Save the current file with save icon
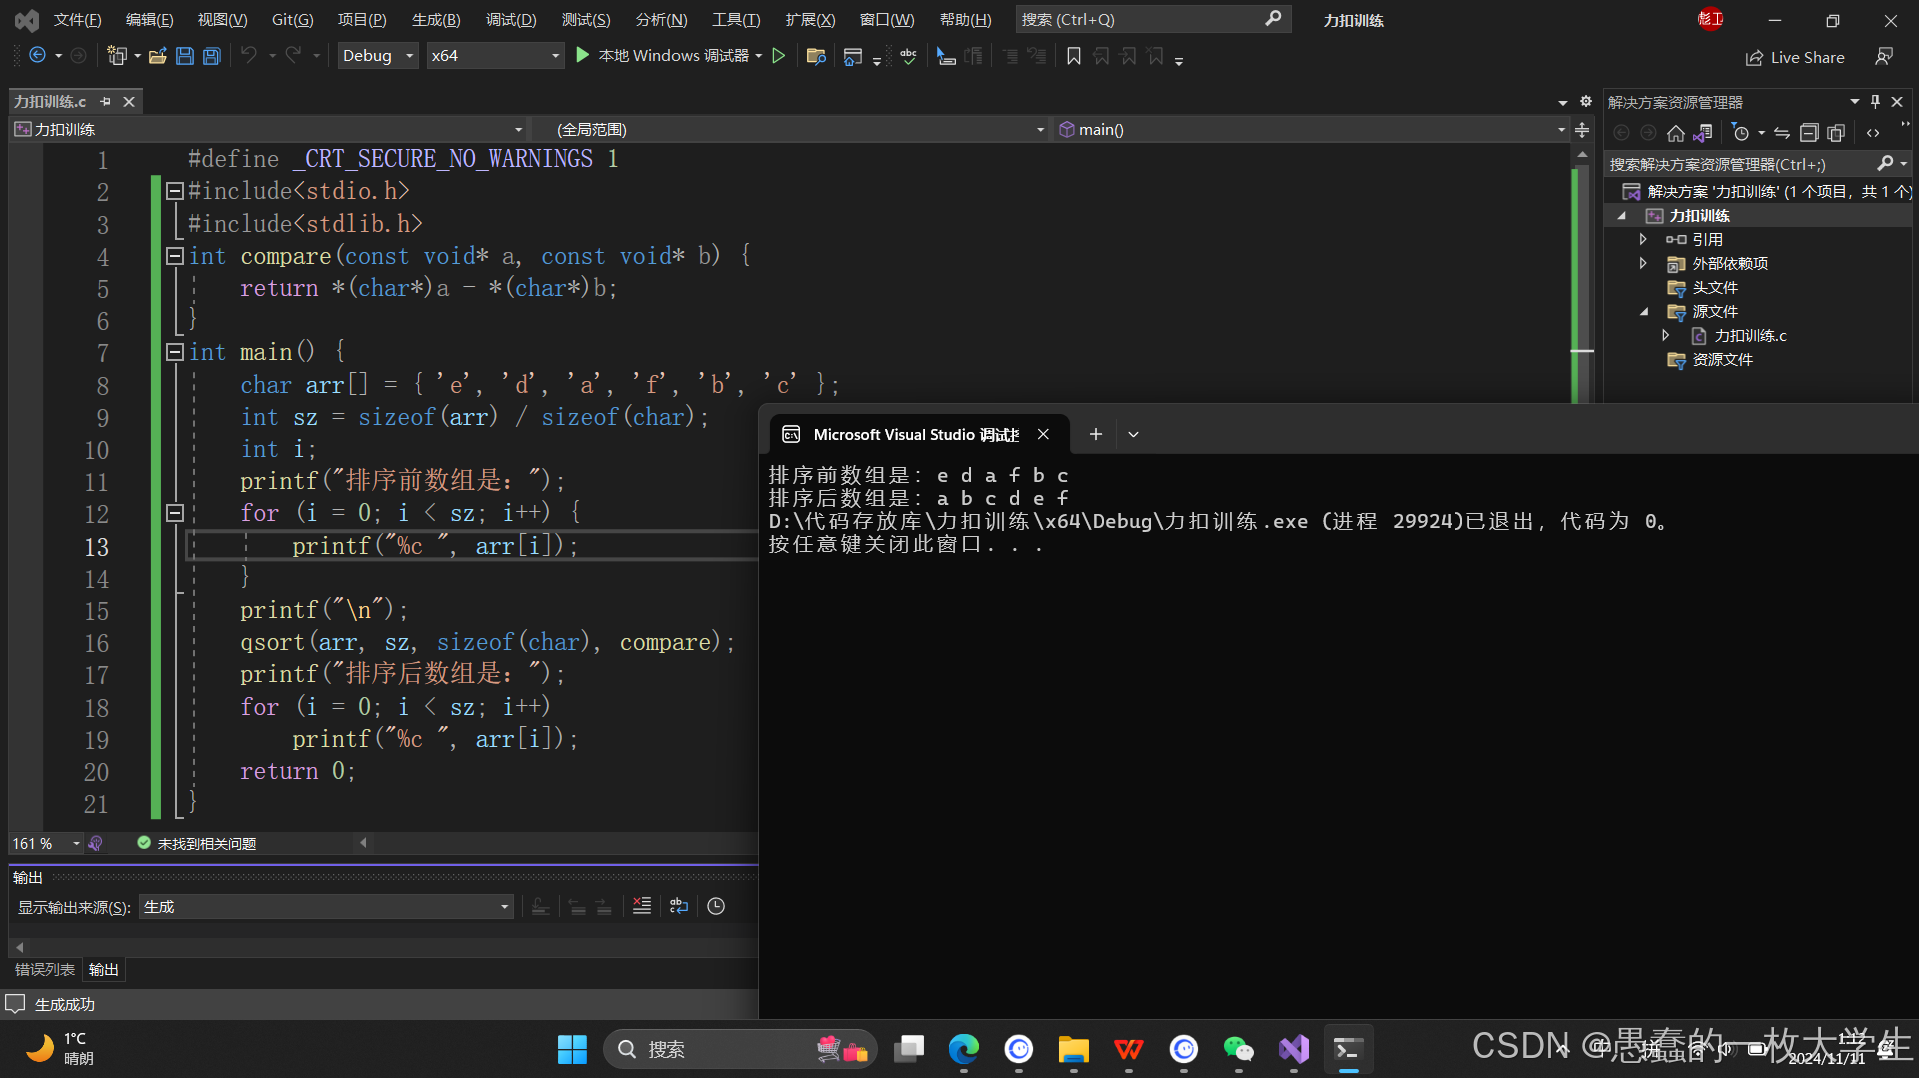Viewport: 1919px width, 1078px height. [185, 56]
